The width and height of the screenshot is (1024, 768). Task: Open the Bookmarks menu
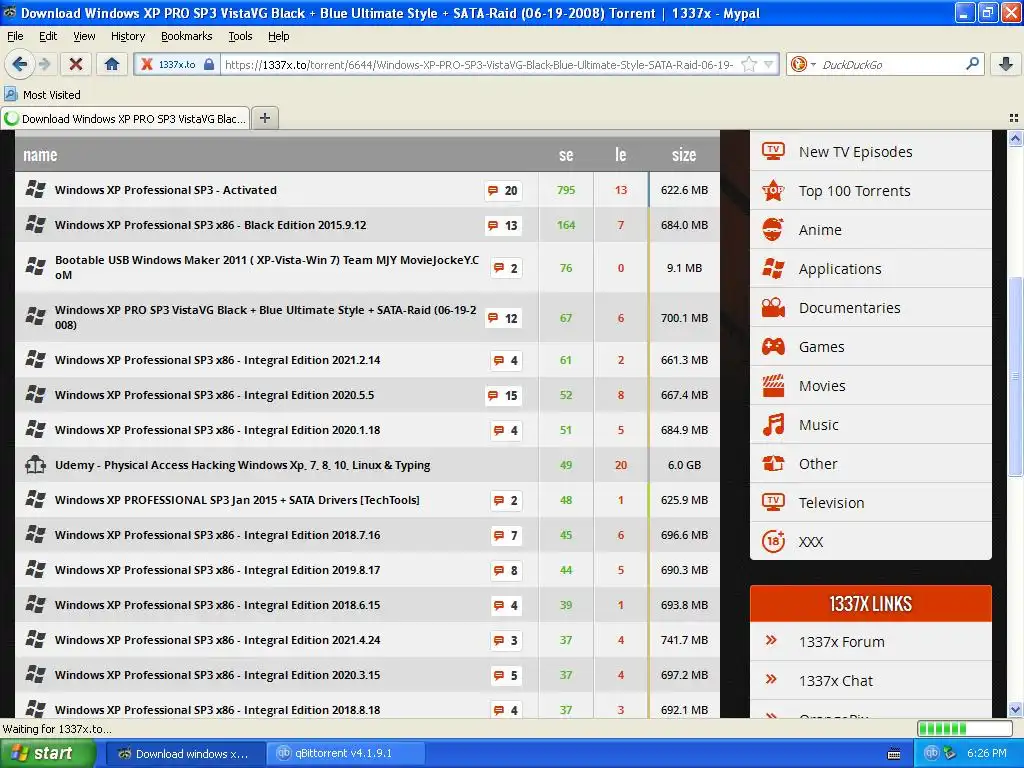[x=187, y=36]
